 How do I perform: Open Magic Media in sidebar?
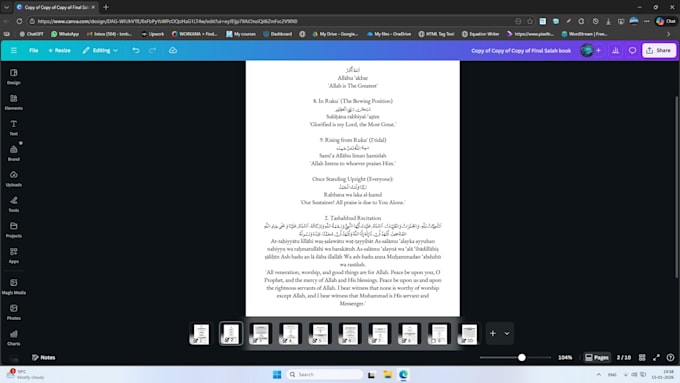tap(13, 287)
